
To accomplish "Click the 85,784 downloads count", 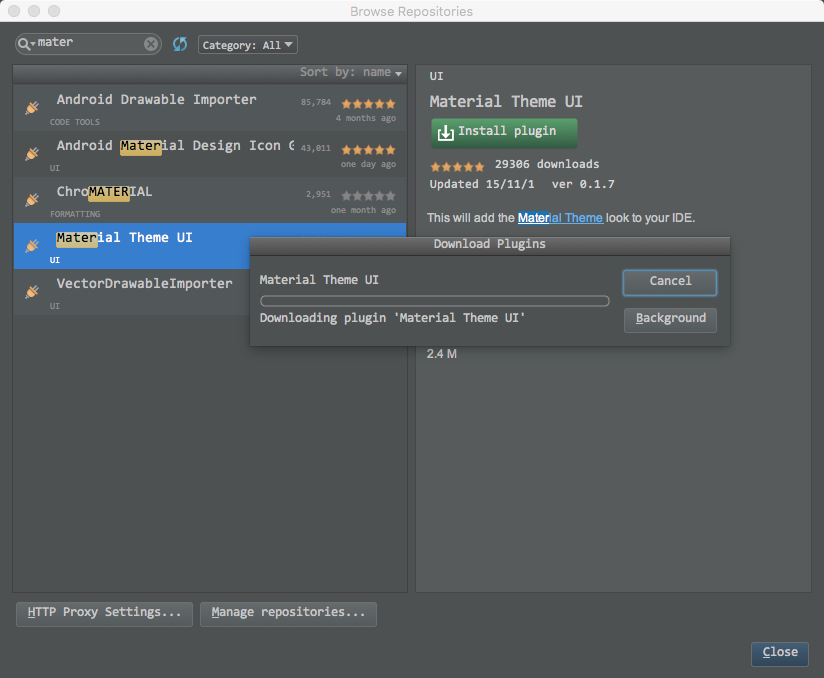I will [x=316, y=102].
